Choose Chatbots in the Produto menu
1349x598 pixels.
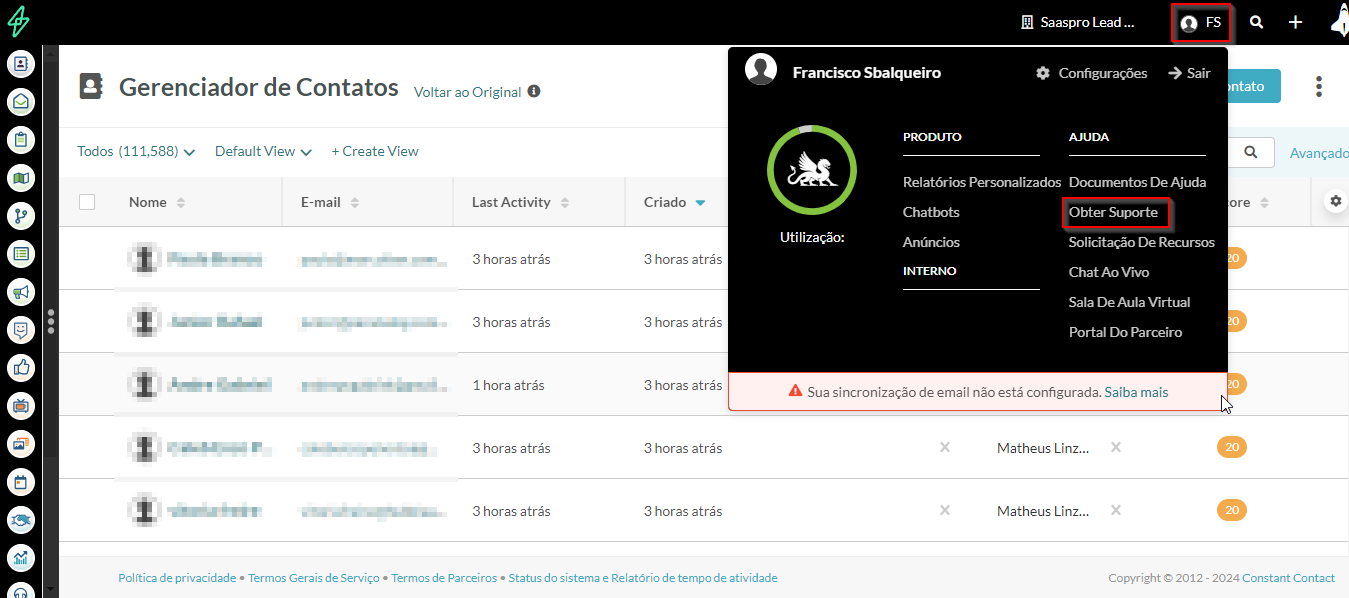click(x=931, y=213)
